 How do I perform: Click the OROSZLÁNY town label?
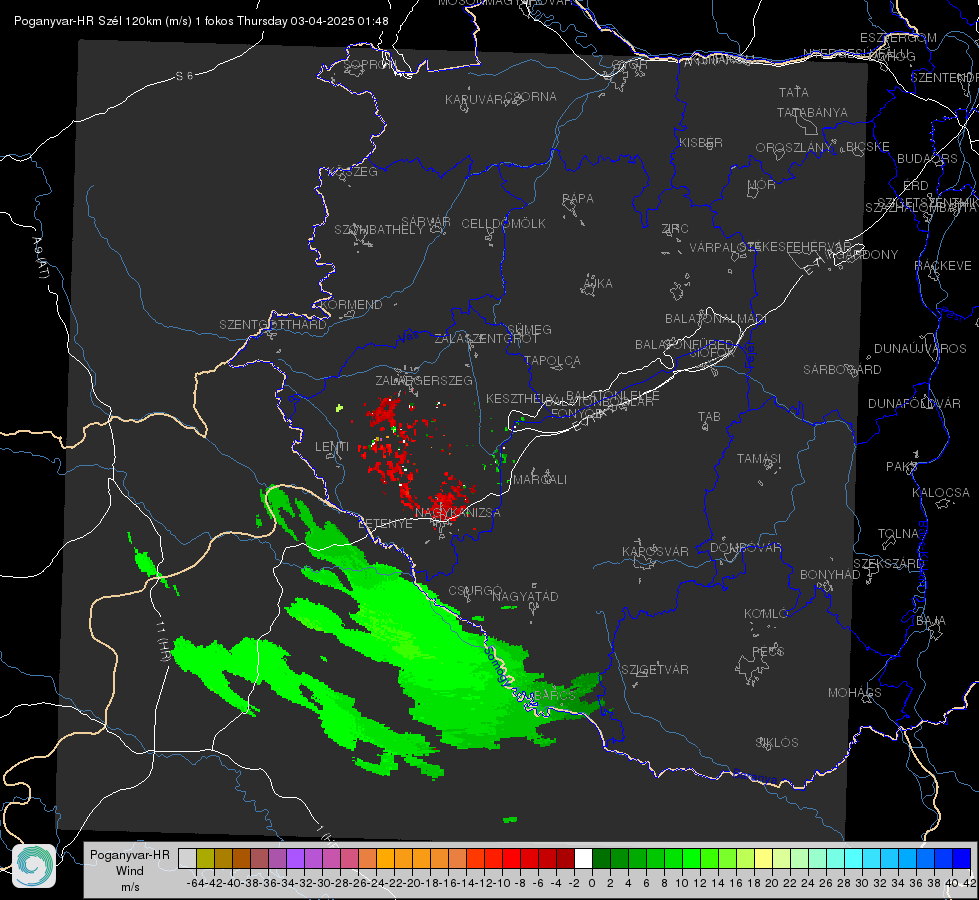tap(794, 148)
